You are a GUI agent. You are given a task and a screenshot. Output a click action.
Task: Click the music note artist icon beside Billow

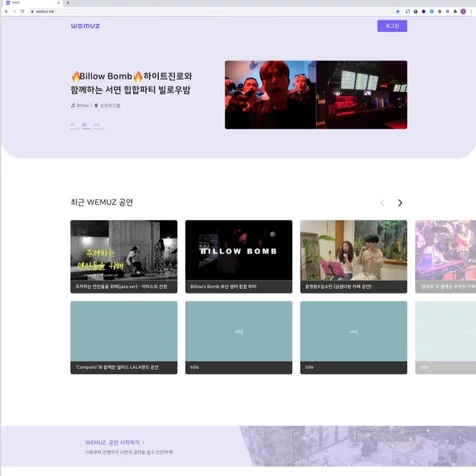[73, 105]
